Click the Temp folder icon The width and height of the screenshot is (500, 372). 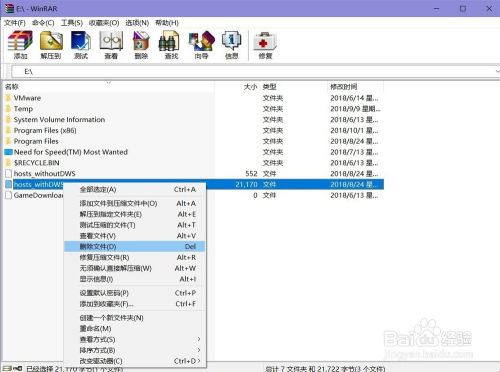pos(9,109)
